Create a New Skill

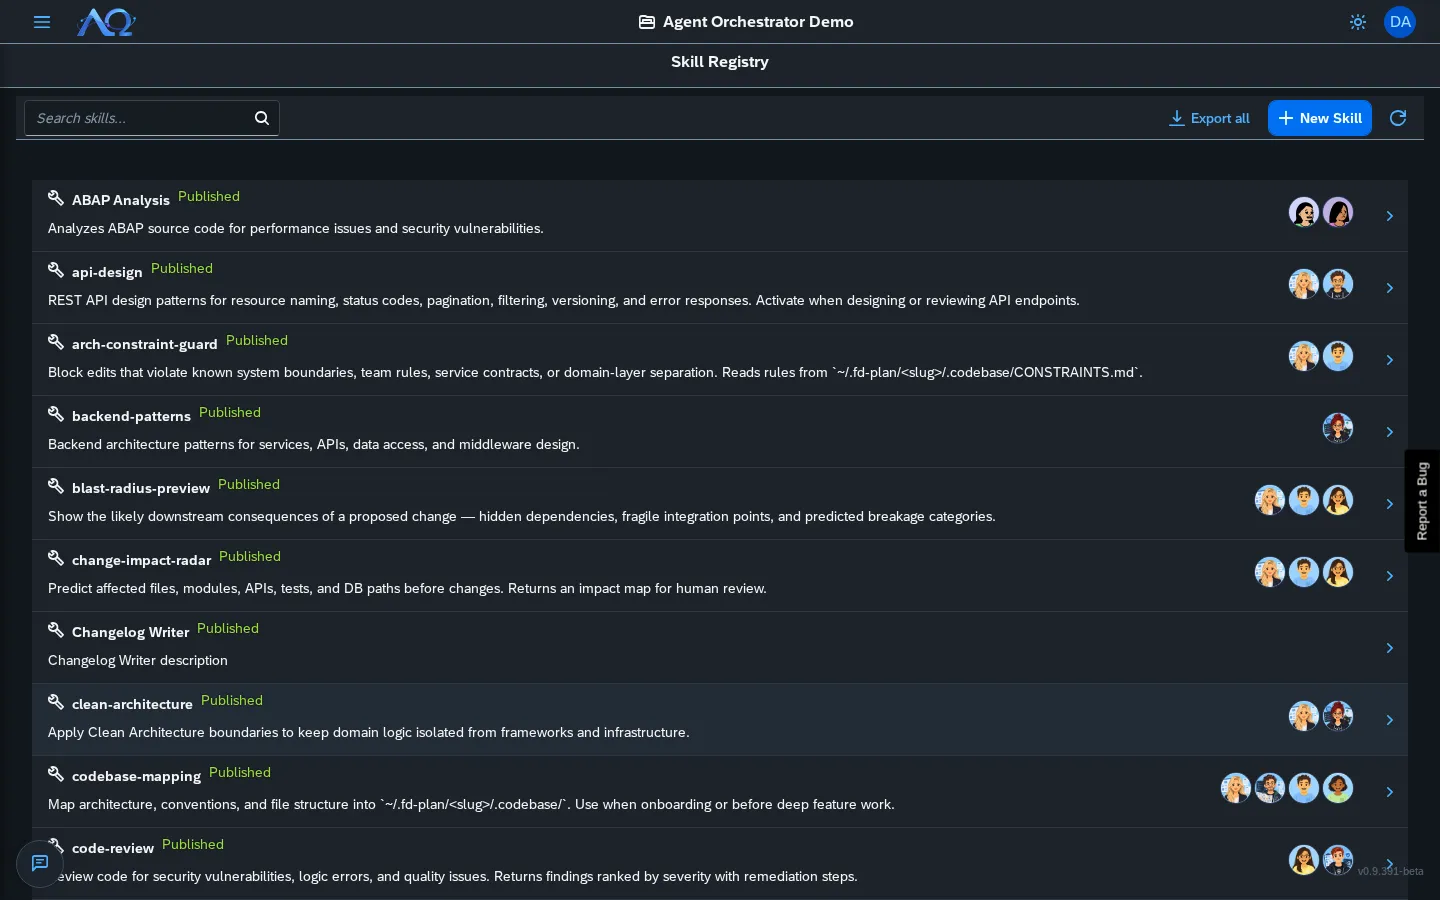pos(1320,118)
